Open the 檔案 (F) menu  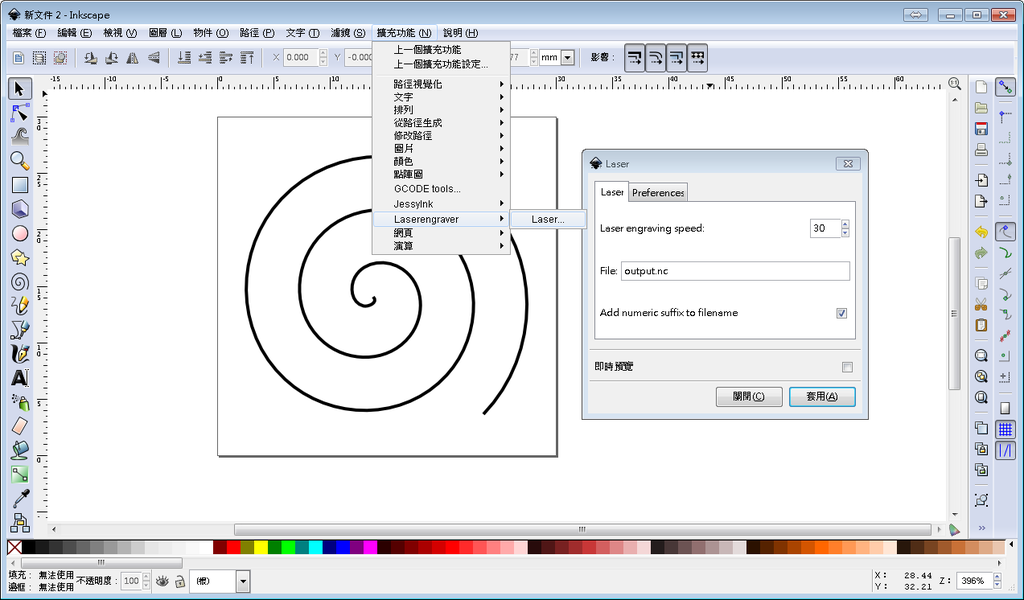click(x=29, y=33)
